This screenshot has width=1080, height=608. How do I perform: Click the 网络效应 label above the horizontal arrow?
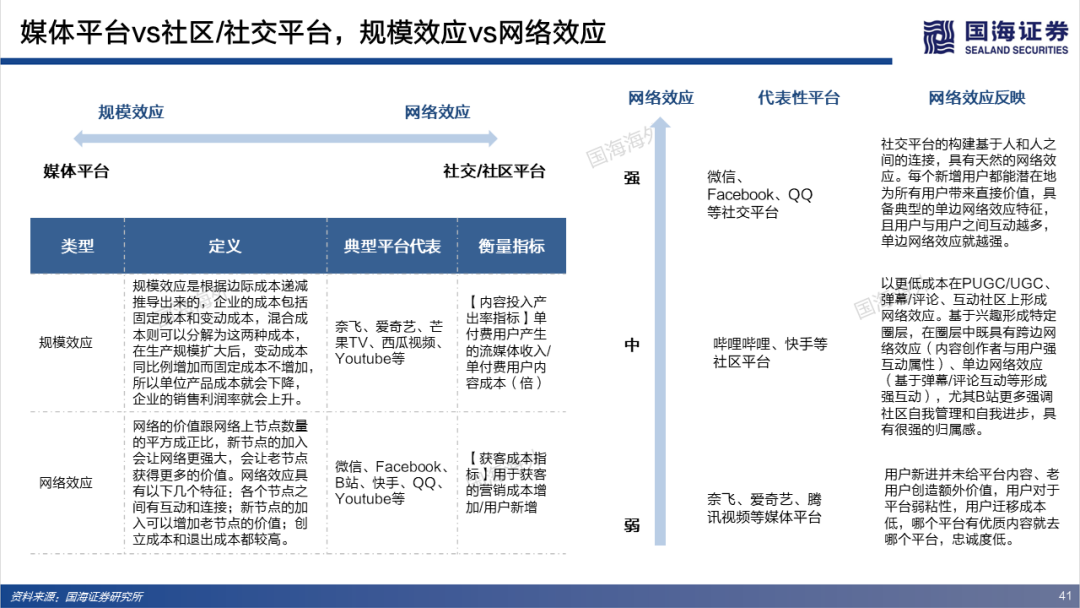point(437,112)
